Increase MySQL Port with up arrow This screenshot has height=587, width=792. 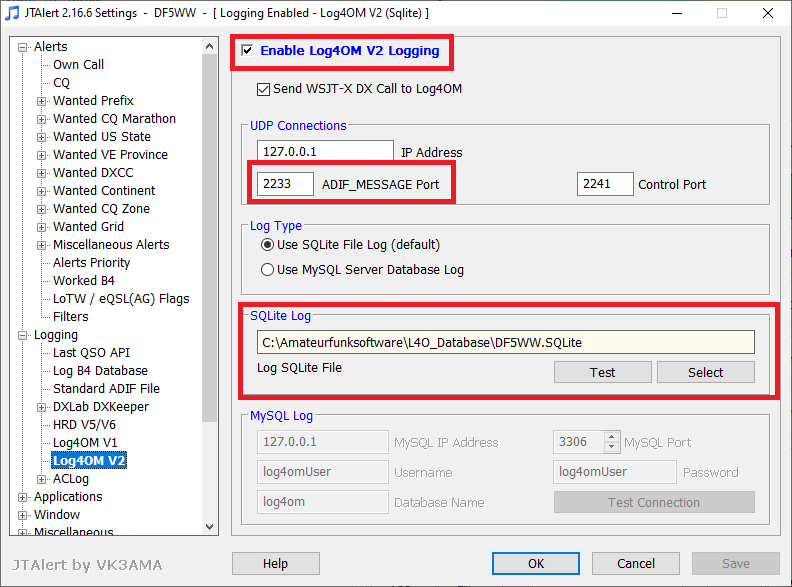(612, 437)
